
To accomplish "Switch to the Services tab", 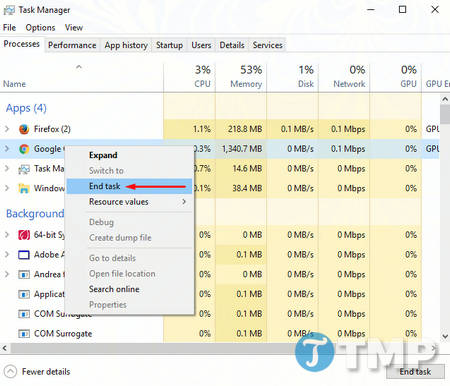I will [x=267, y=45].
